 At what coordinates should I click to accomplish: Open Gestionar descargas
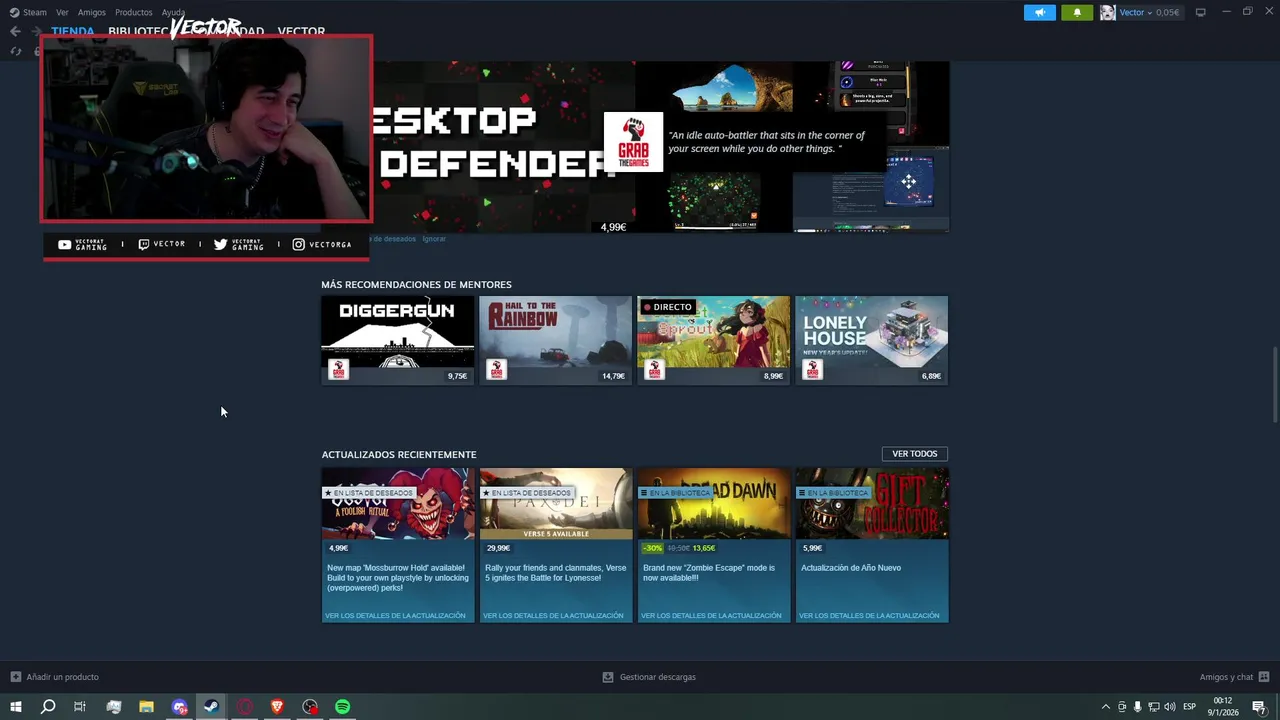(649, 677)
